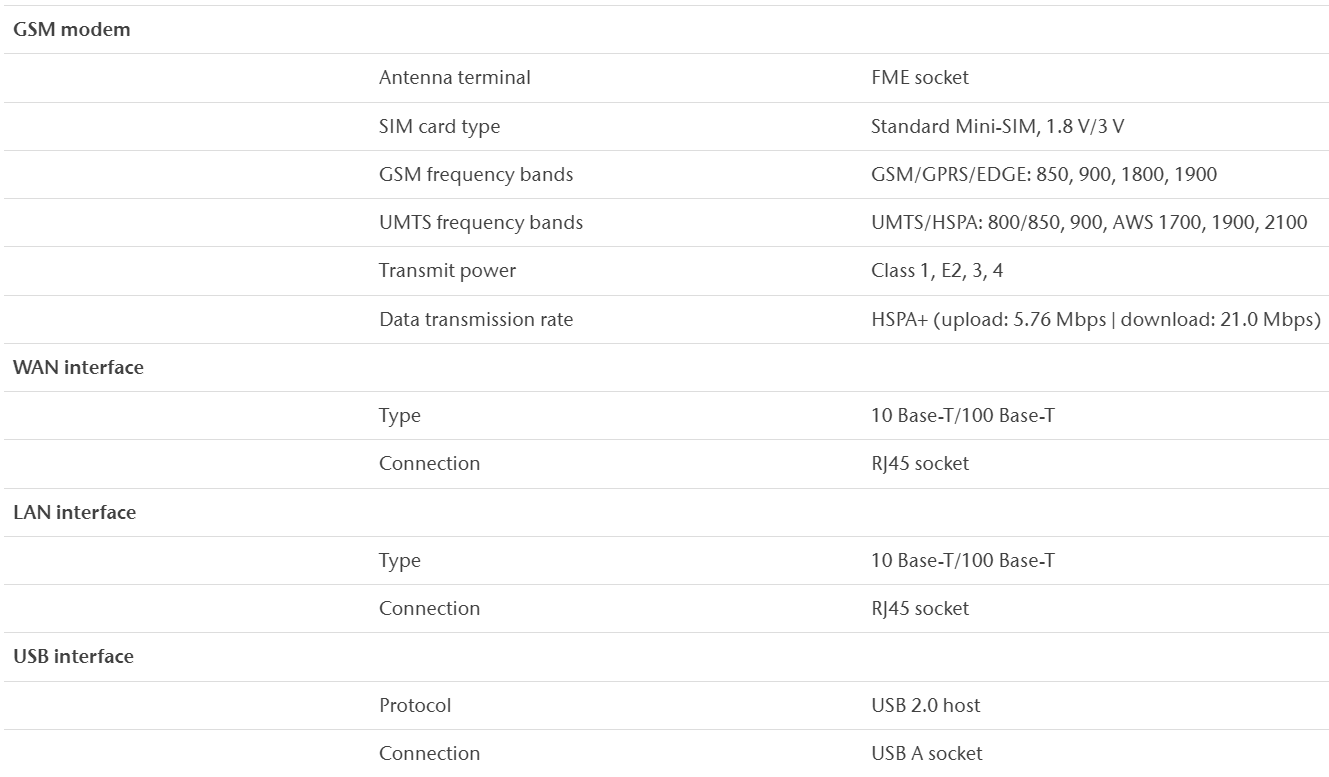Click the Antenna terminal label
The height and width of the screenshot is (777, 1329).
455,77
